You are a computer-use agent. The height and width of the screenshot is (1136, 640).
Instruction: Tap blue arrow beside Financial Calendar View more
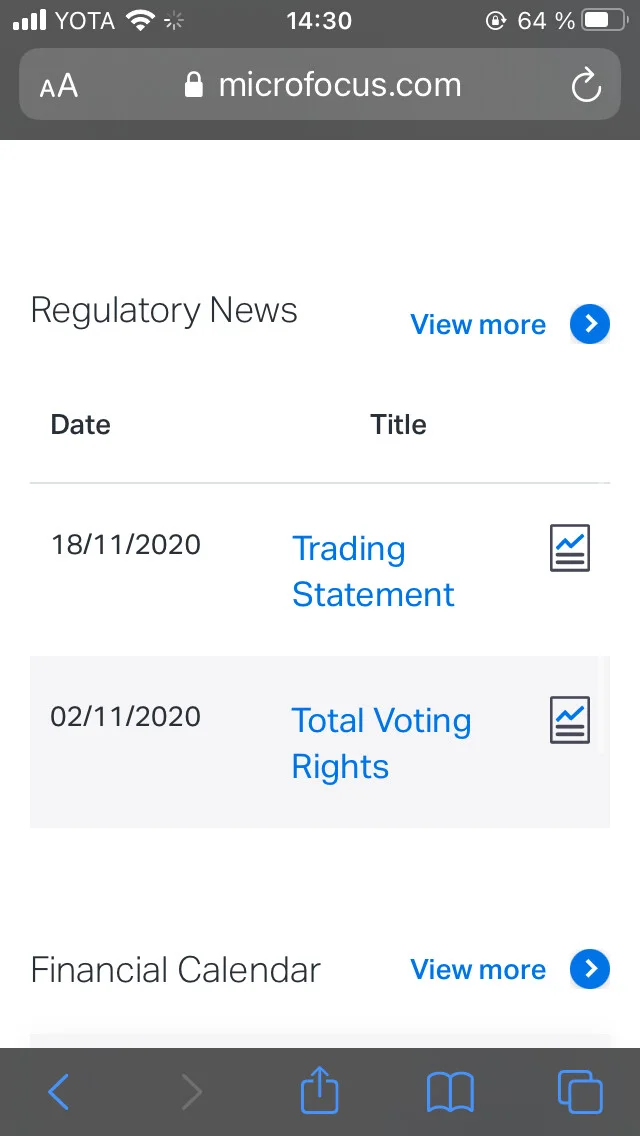point(590,969)
